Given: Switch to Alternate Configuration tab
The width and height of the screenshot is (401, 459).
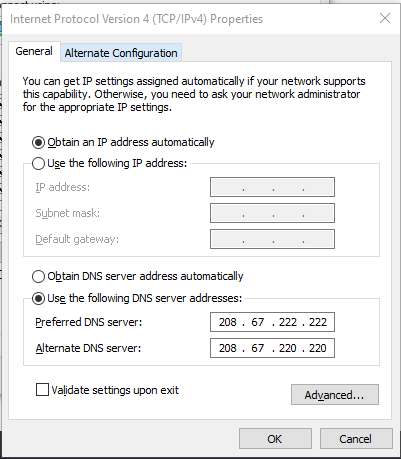Looking at the screenshot, I should [x=121, y=53].
